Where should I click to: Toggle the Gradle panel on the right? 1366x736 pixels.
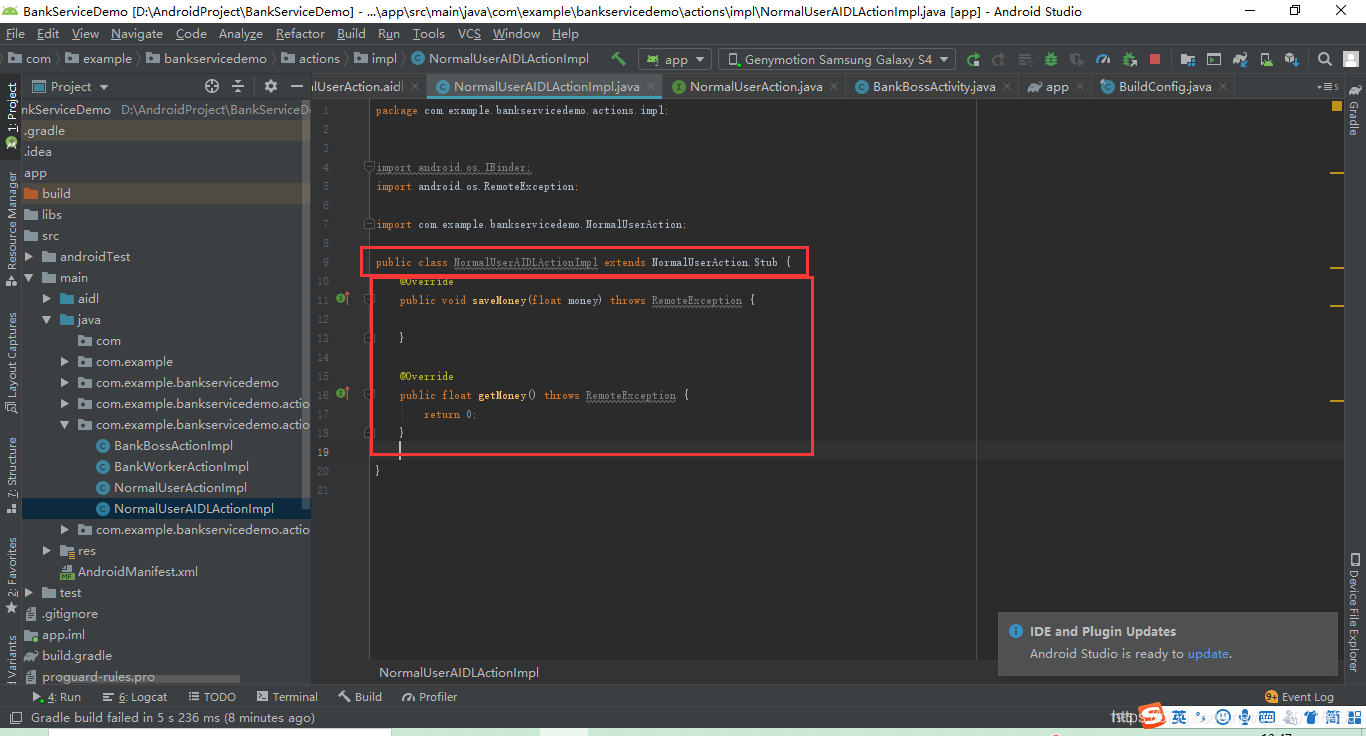click(1353, 110)
